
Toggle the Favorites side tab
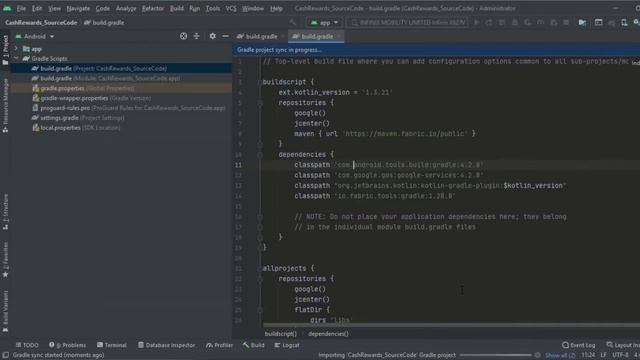tap(5, 260)
